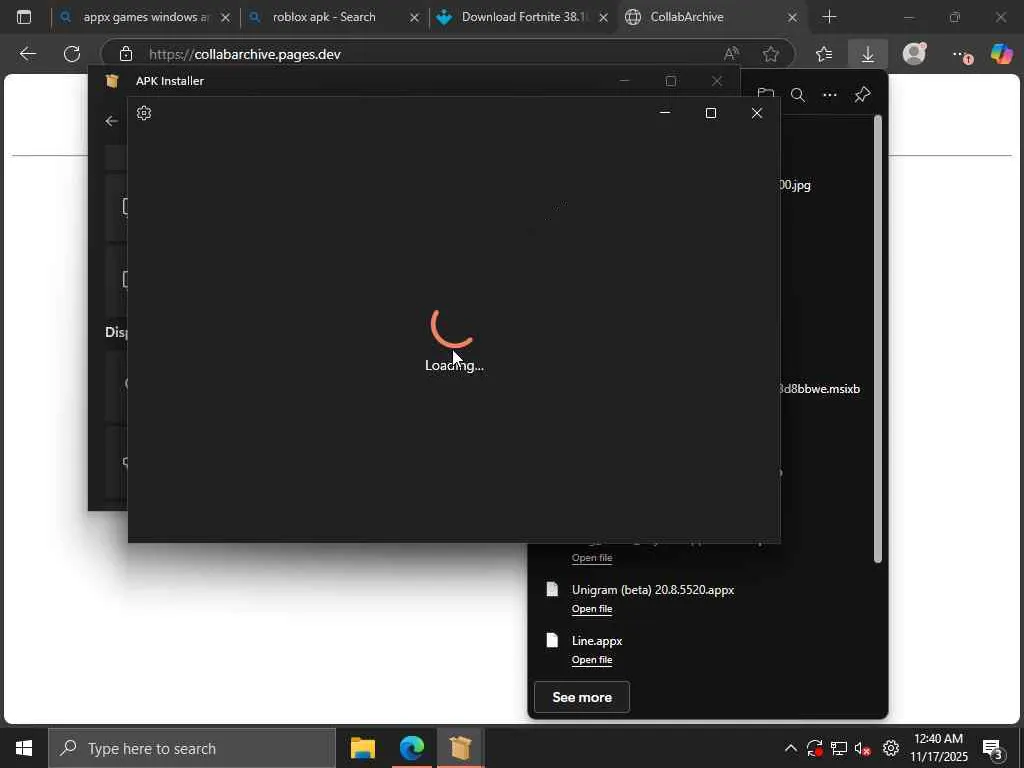This screenshot has width=1024, height=768.
Task: Open the network tray icon
Action: [839, 748]
